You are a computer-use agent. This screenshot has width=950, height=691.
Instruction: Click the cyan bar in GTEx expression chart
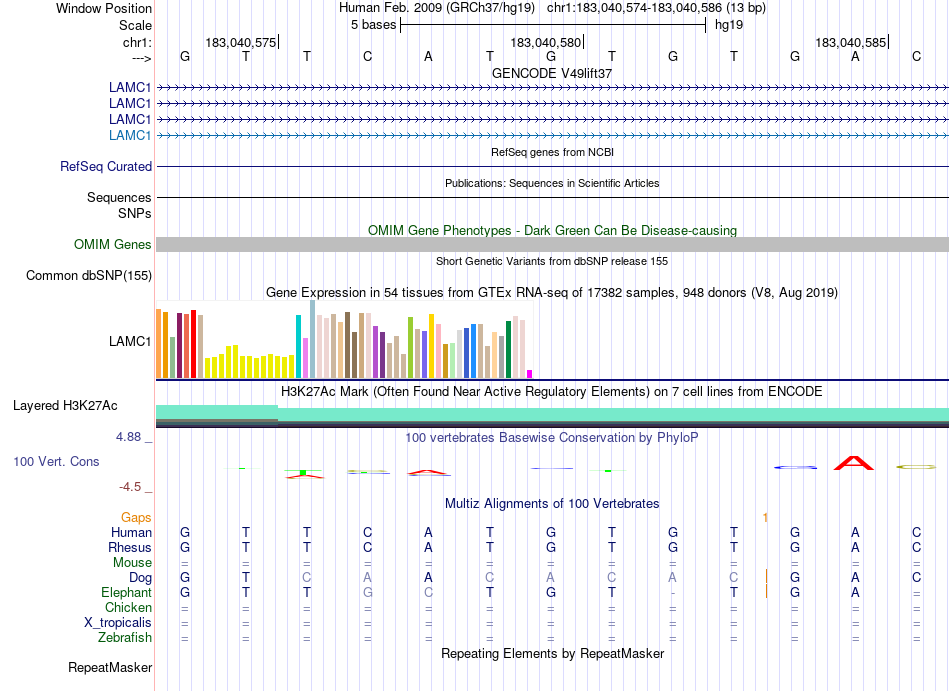(x=298, y=346)
